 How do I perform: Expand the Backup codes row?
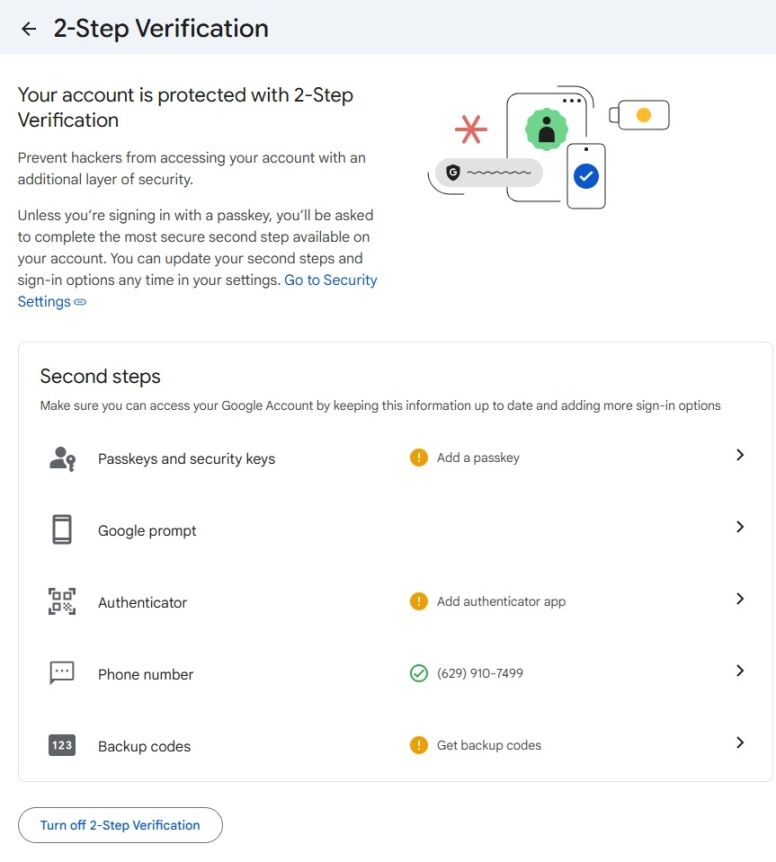[x=740, y=744]
